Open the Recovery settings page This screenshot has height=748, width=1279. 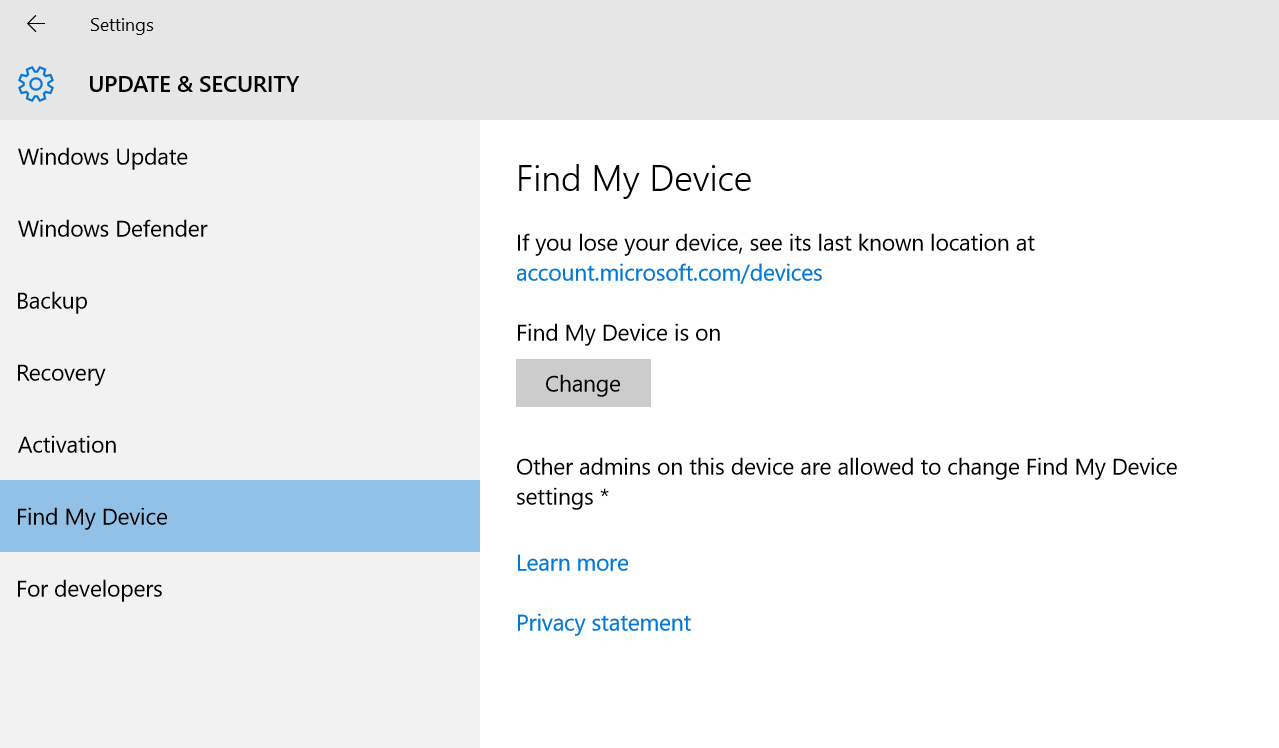240,372
